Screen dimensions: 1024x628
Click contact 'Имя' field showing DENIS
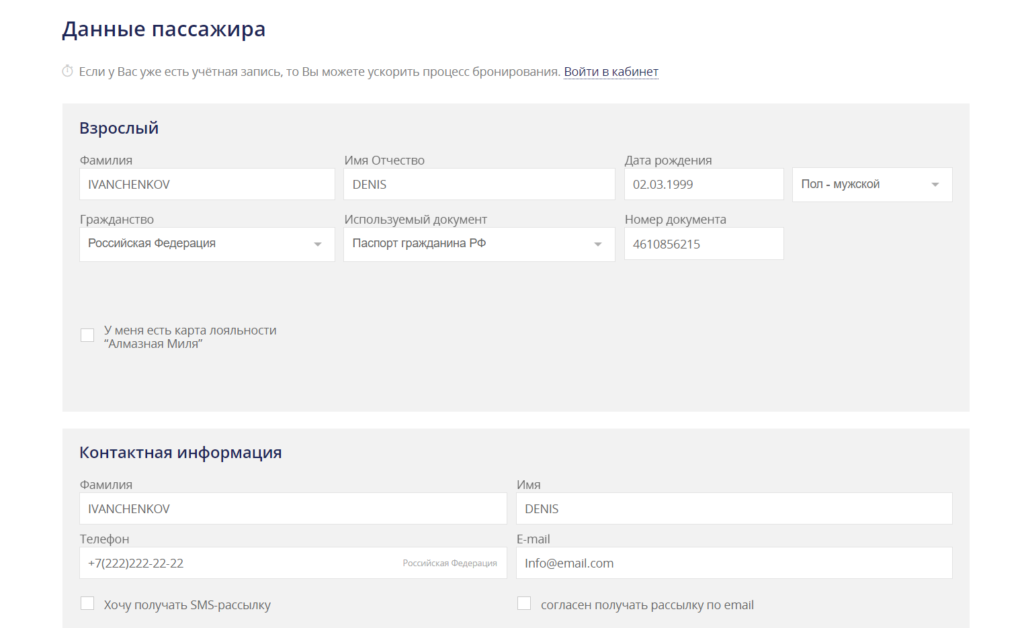pyautogui.click(x=734, y=509)
